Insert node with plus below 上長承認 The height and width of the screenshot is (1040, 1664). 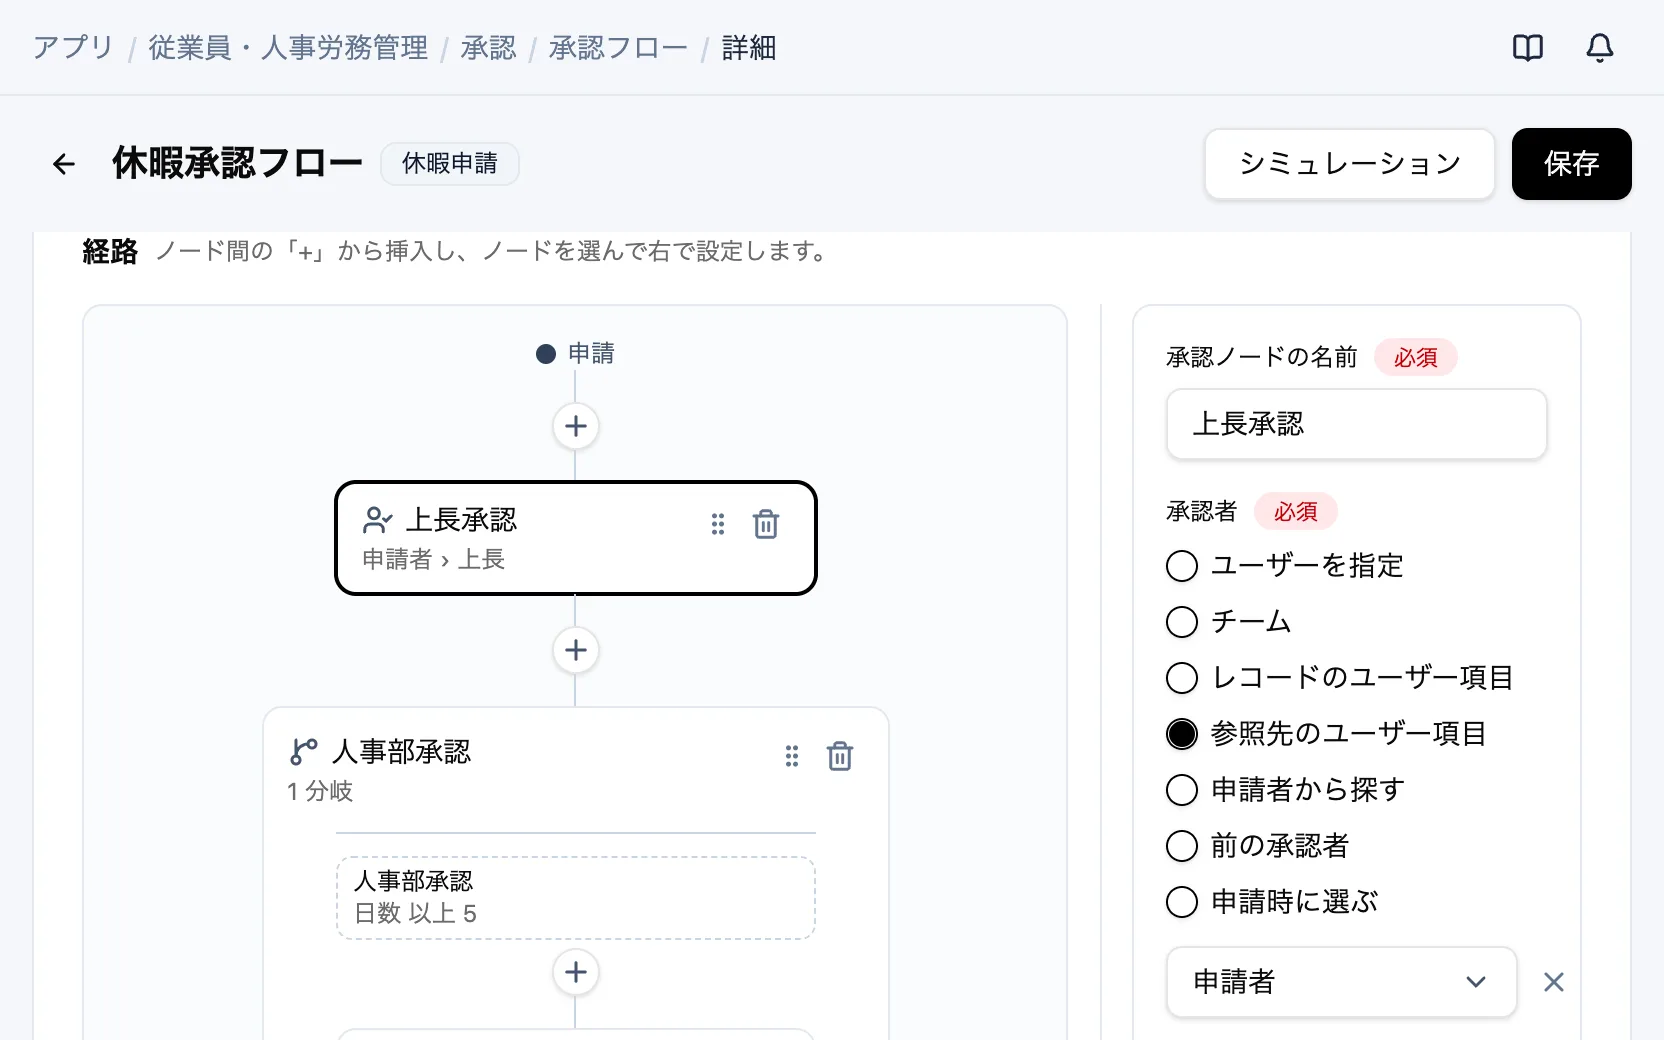[x=576, y=650]
